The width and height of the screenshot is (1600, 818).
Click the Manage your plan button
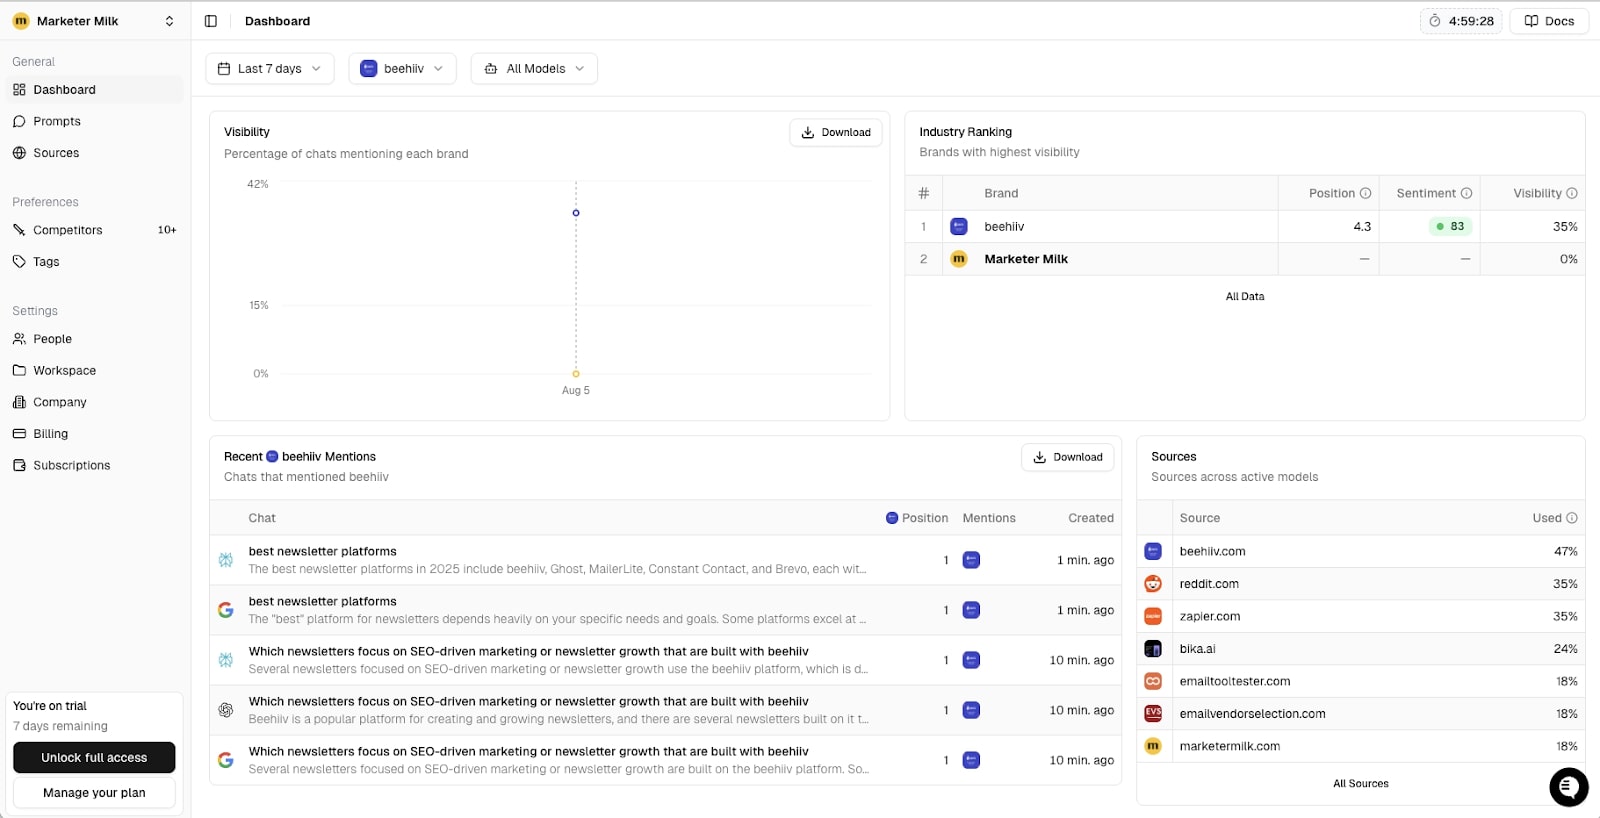pyautogui.click(x=94, y=793)
